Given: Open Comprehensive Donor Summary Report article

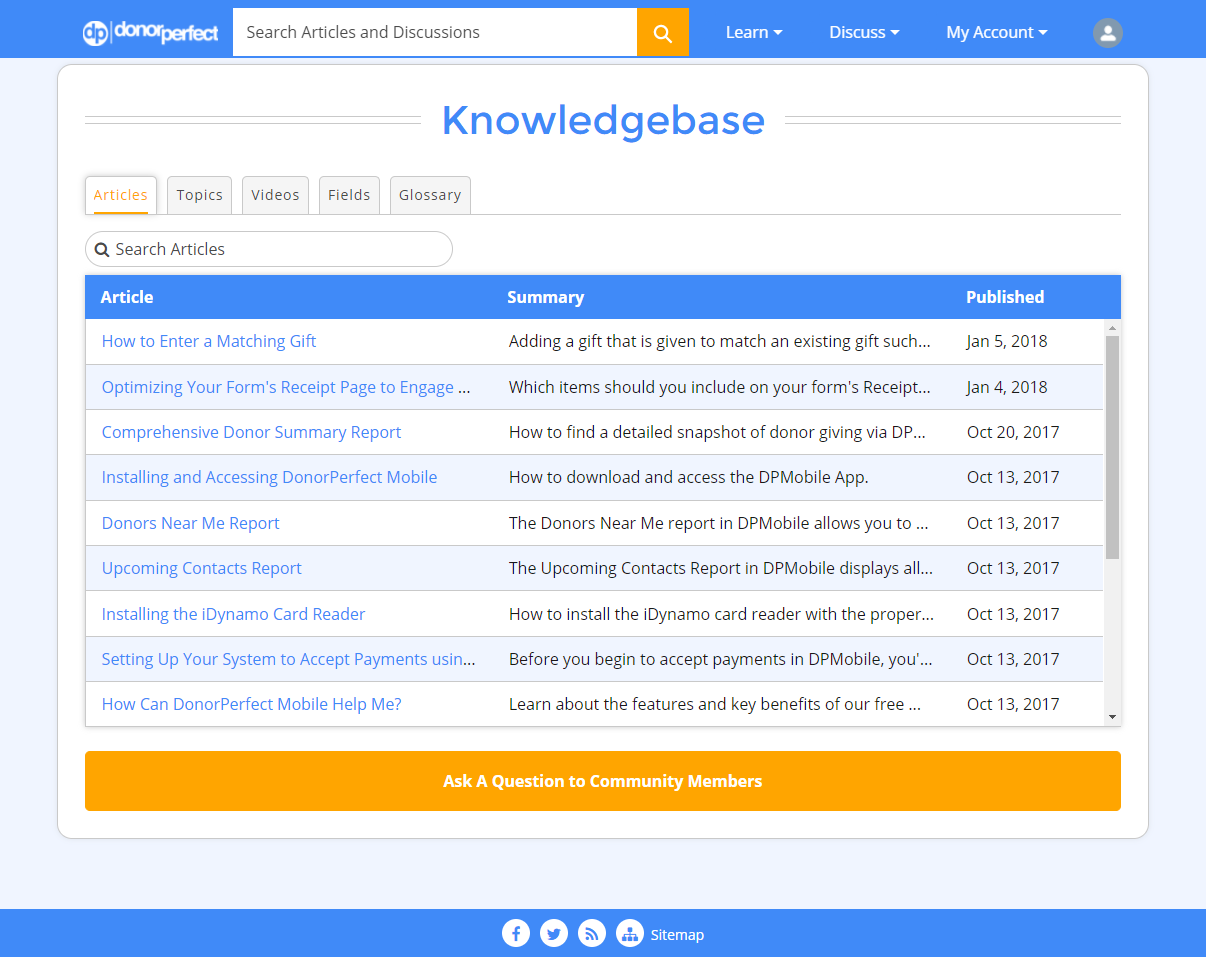Looking at the screenshot, I should 251,432.
